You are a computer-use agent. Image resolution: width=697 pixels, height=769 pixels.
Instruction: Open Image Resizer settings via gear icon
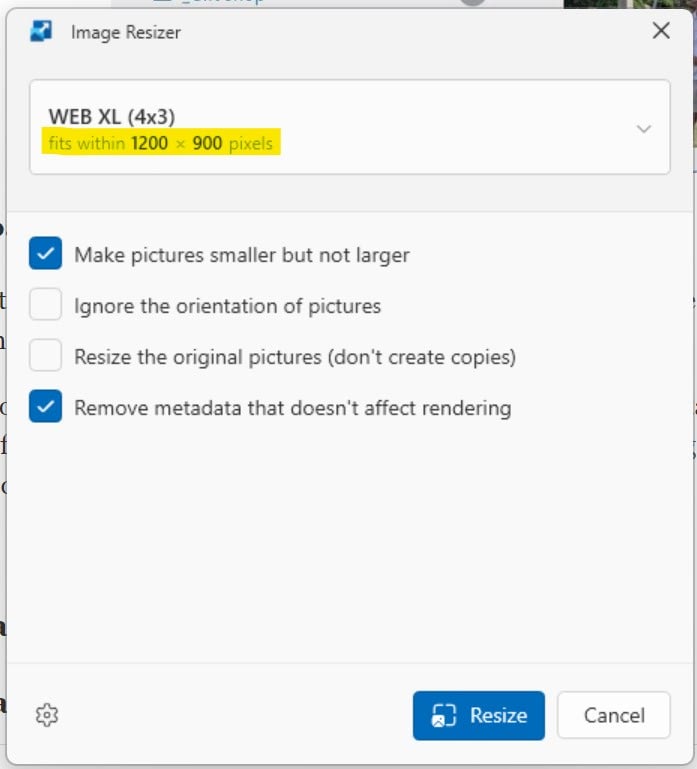[46, 715]
